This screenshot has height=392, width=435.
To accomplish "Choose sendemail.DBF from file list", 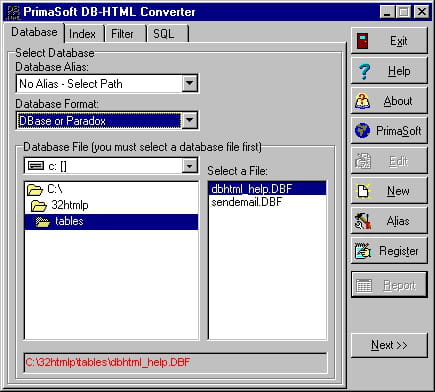I will 247,202.
